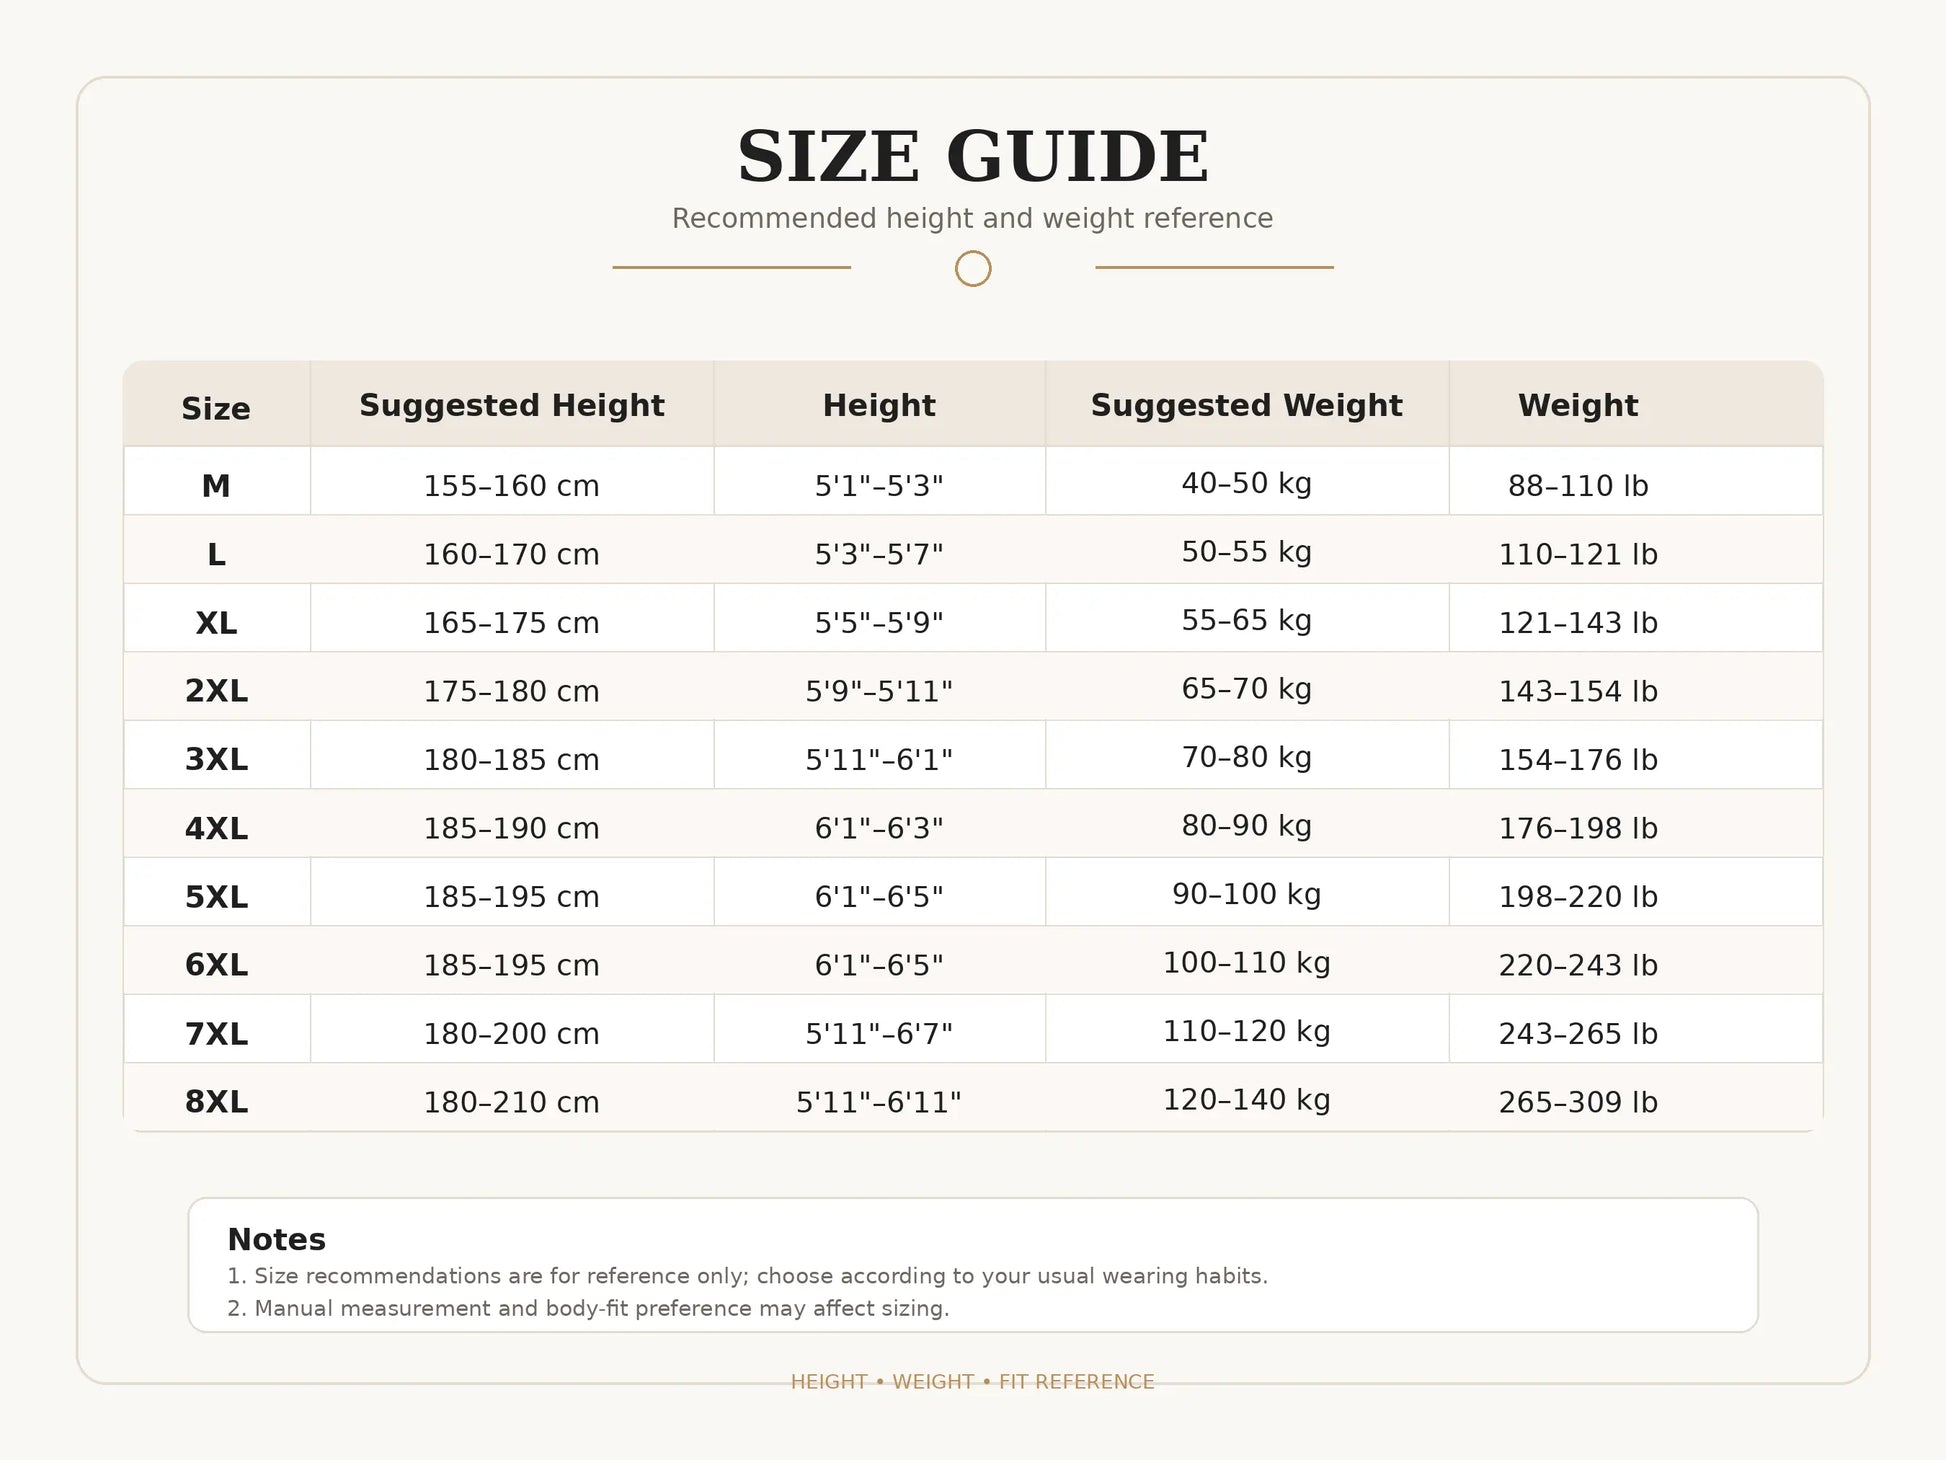Select the first note about size recommendations
1946x1460 pixels.
[747, 1276]
